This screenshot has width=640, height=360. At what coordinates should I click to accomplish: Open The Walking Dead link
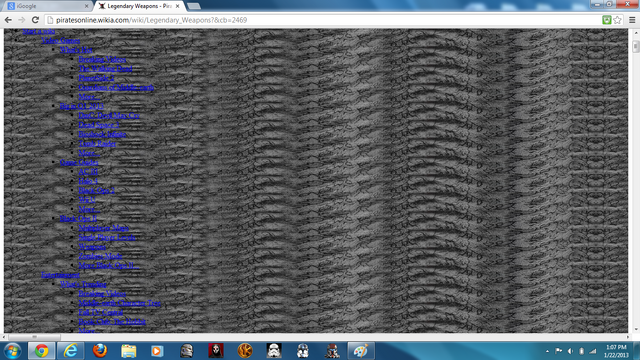click(x=105, y=69)
